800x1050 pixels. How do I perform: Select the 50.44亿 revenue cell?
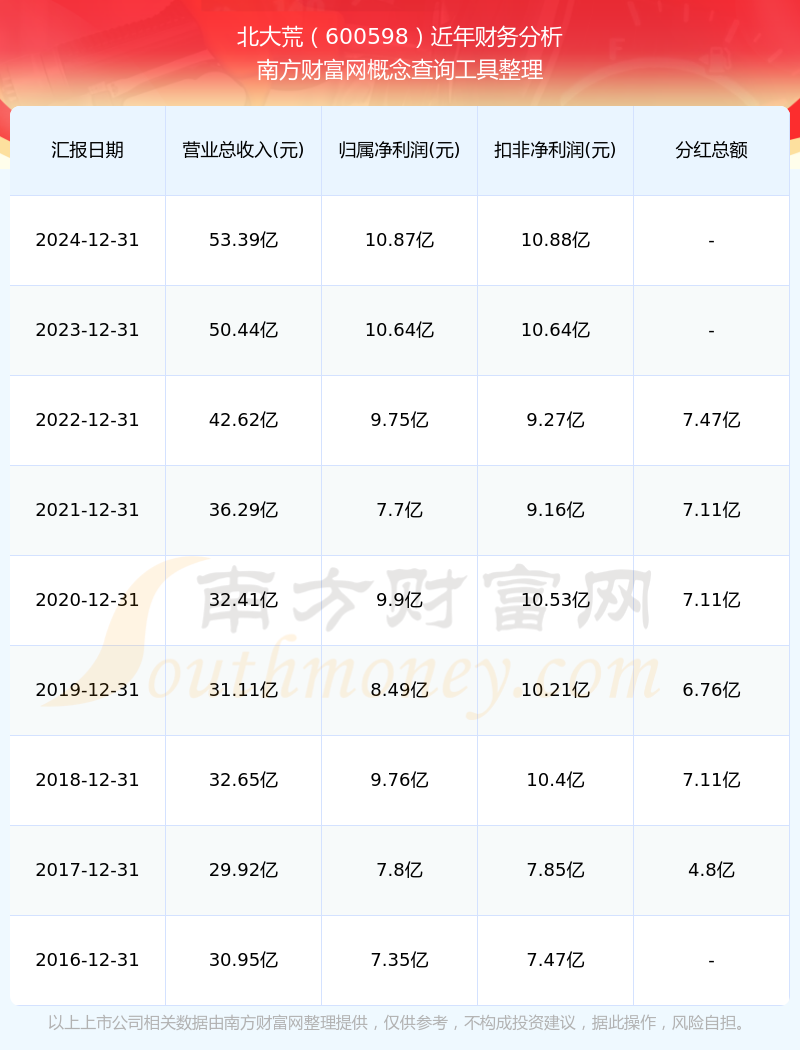click(244, 330)
